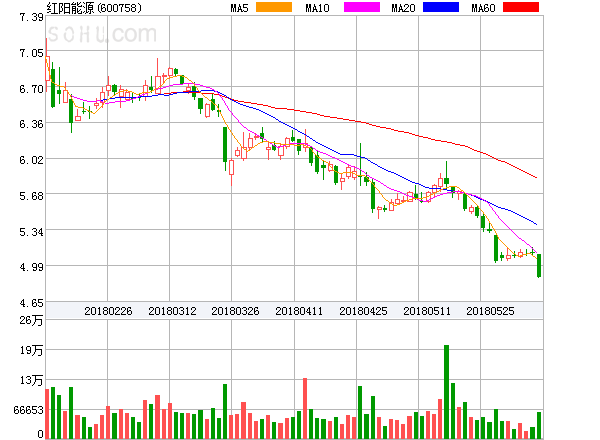Click the tallest red volume bar
Image resolution: width=600 pixels, height=440 pixels.
[x=305, y=408]
